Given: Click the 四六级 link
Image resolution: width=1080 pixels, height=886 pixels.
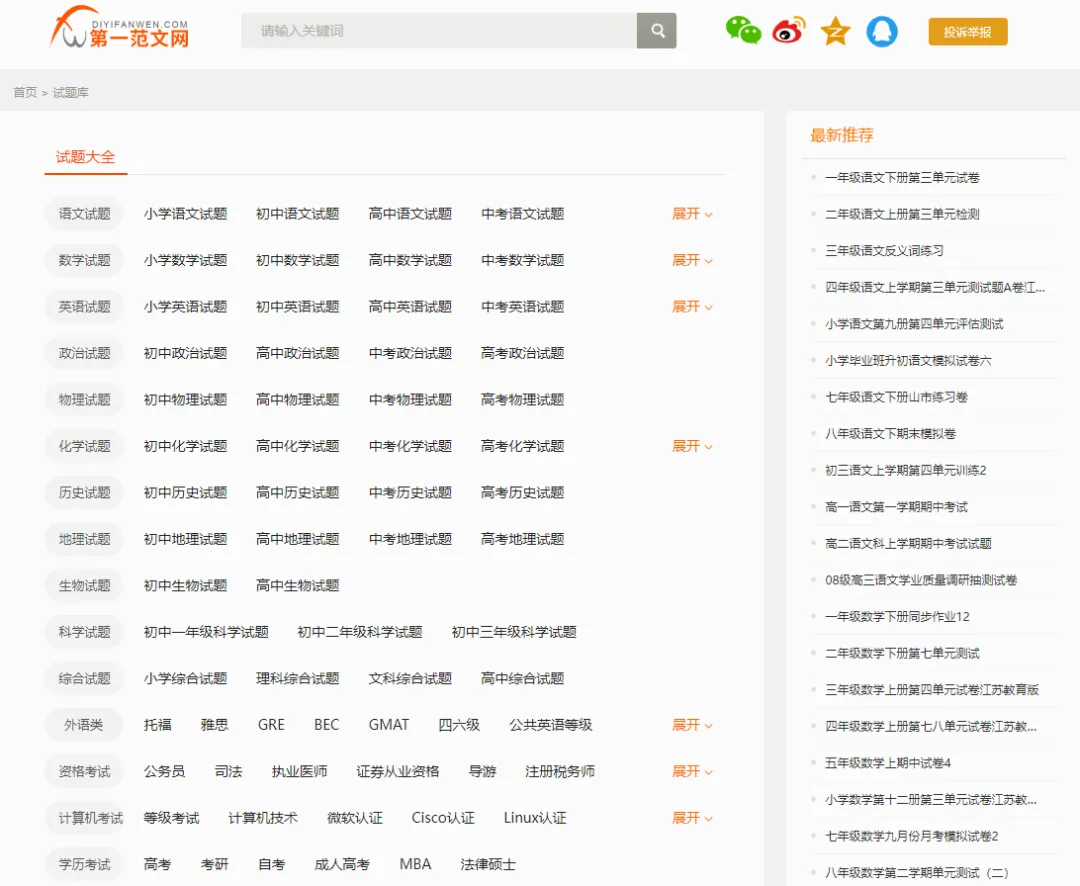Looking at the screenshot, I should tap(459, 725).
